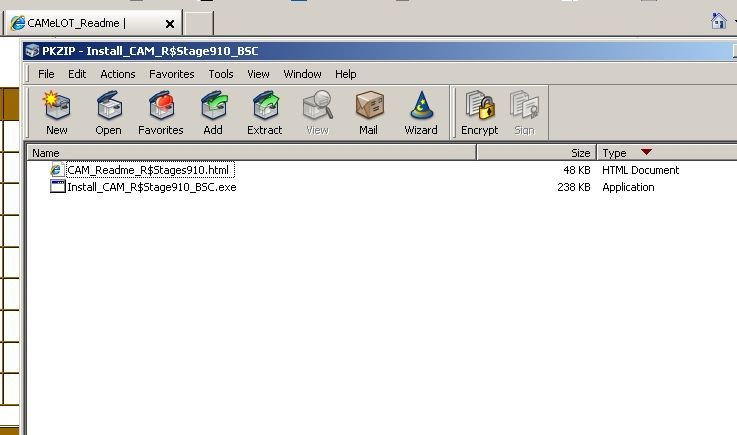Sort list by Name column header

(251, 153)
